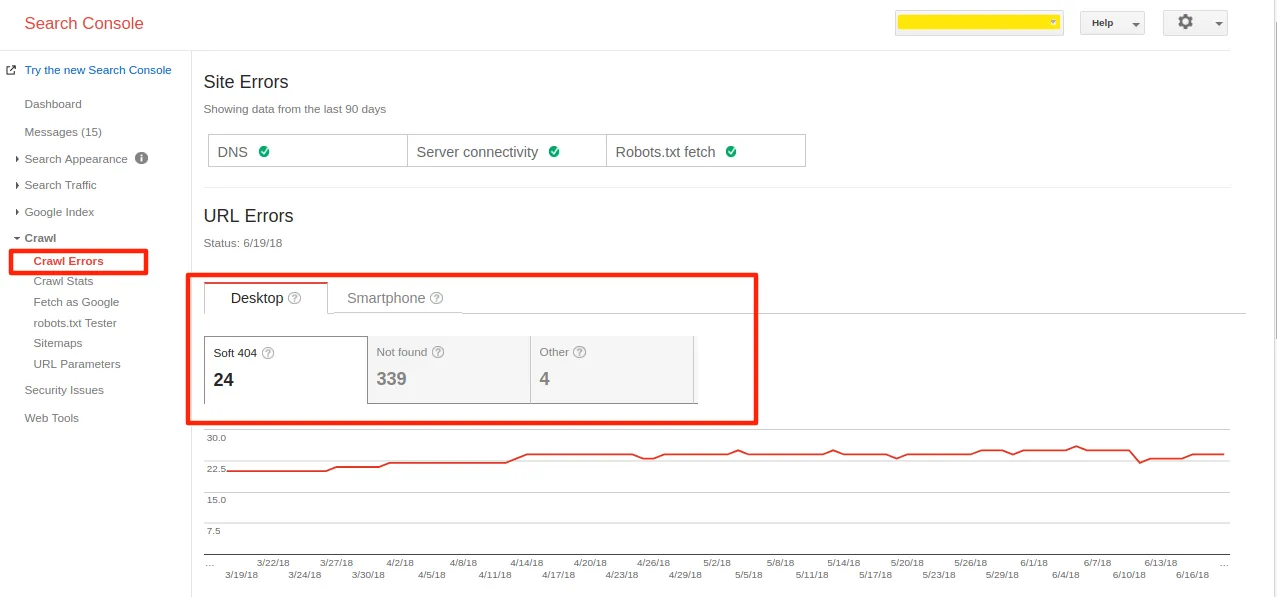This screenshot has width=1277, height=597.
Task: Click the help icon next to Other errors
Action: click(x=579, y=352)
